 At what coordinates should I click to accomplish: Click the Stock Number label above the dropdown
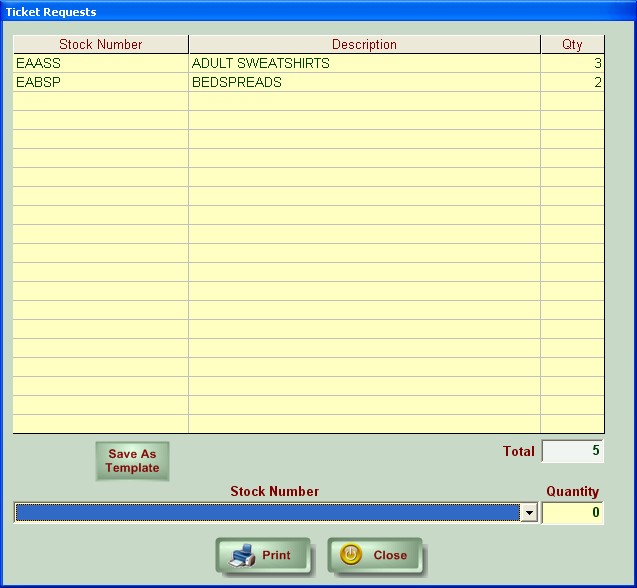click(x=275, y=491)
